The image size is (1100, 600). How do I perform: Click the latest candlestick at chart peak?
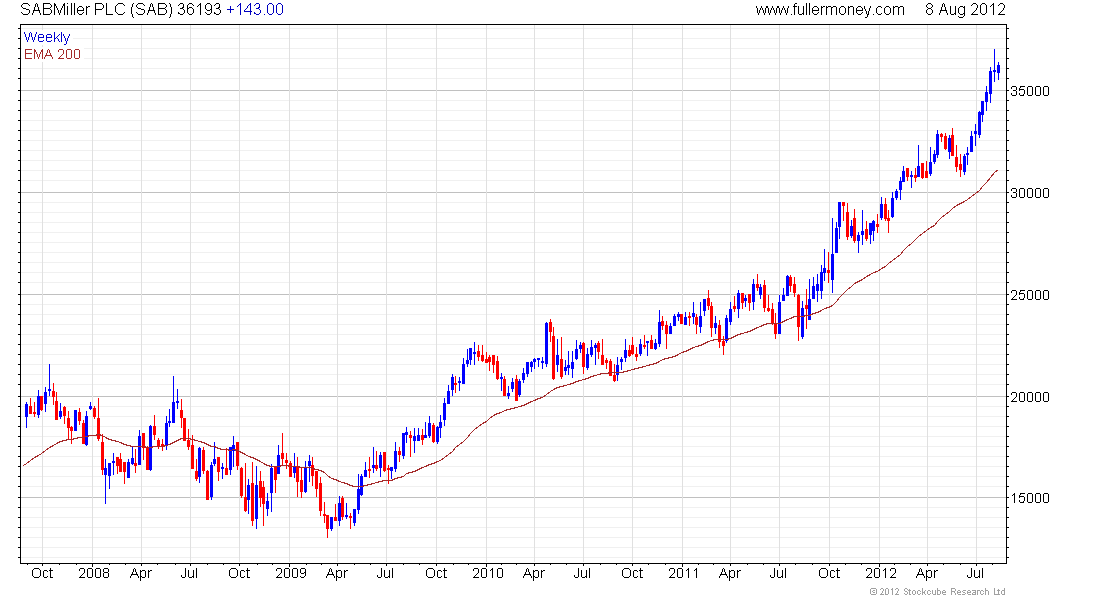998,69
